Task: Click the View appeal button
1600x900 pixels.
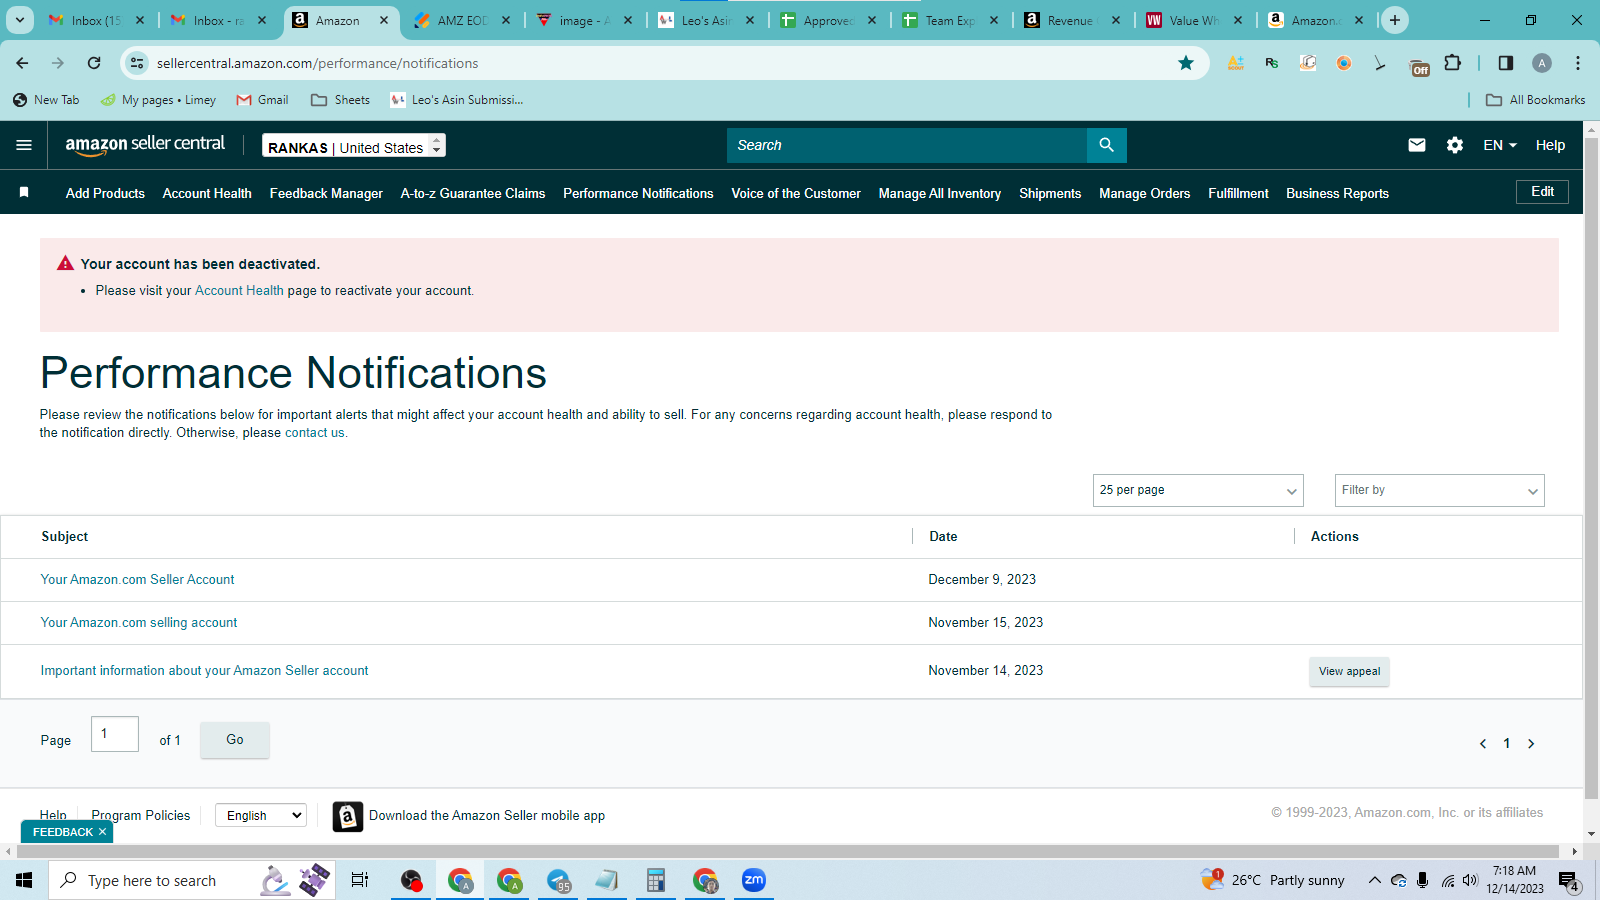Action: [1349, 671]
